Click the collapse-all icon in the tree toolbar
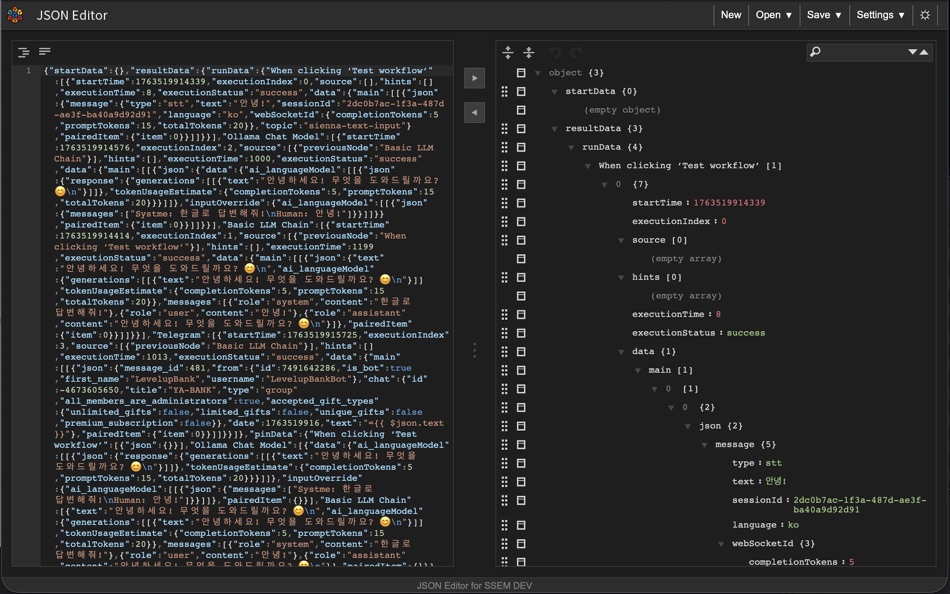950x594 pixels. click(529, 52)
